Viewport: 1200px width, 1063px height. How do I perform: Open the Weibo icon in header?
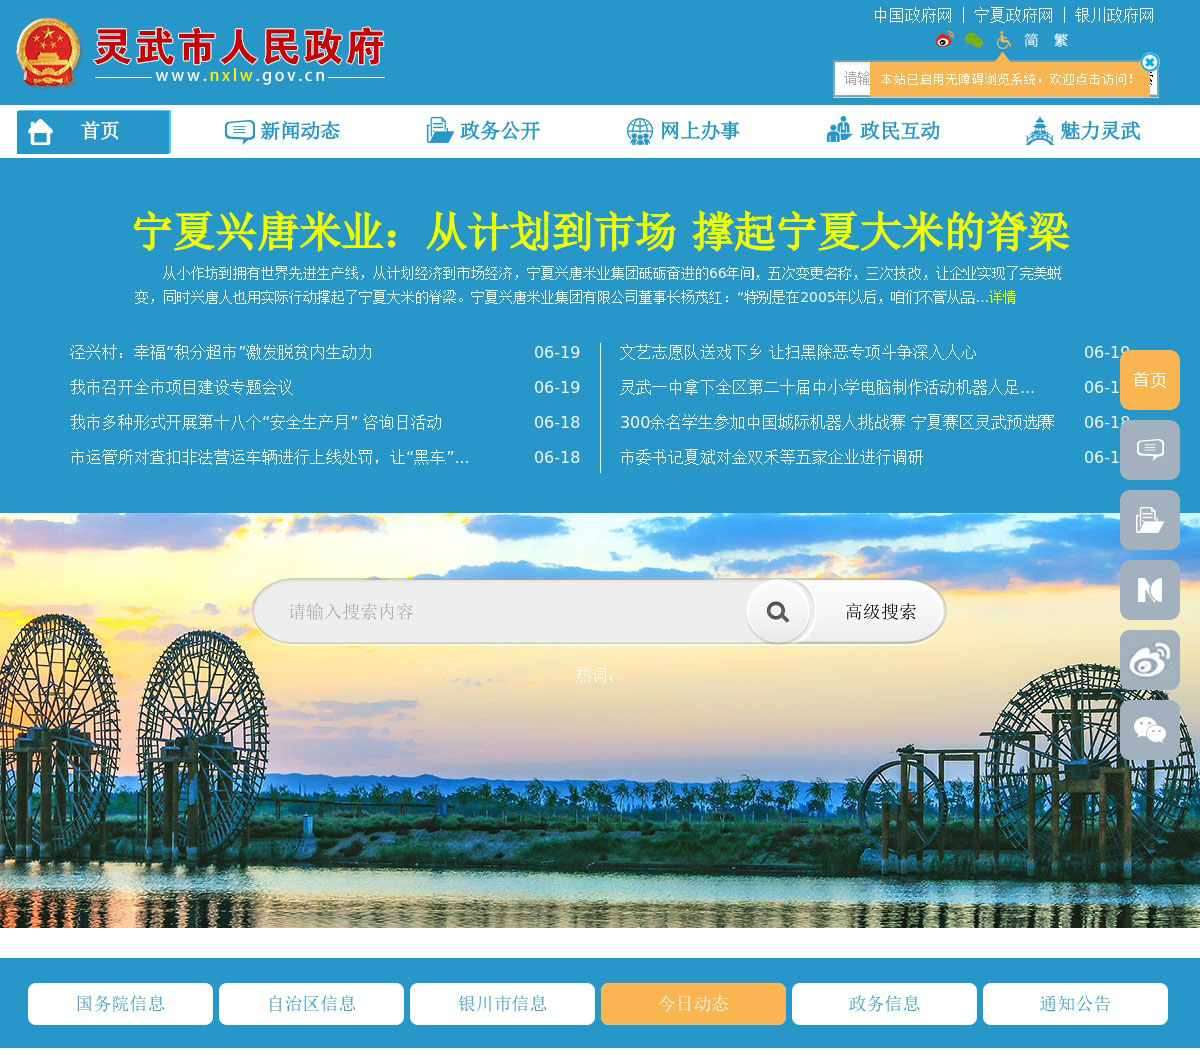pyautogui.click(x=945, y=40)
